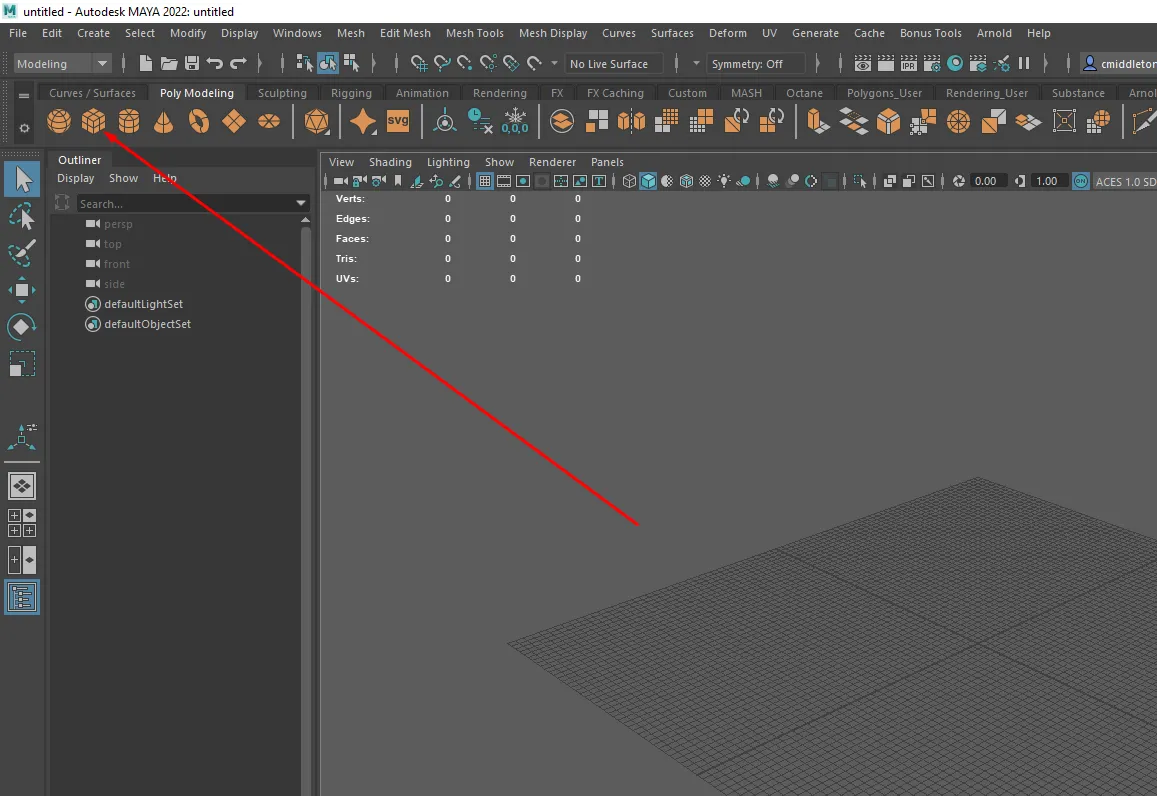Click the four view layout button

[x=22, y=523]
